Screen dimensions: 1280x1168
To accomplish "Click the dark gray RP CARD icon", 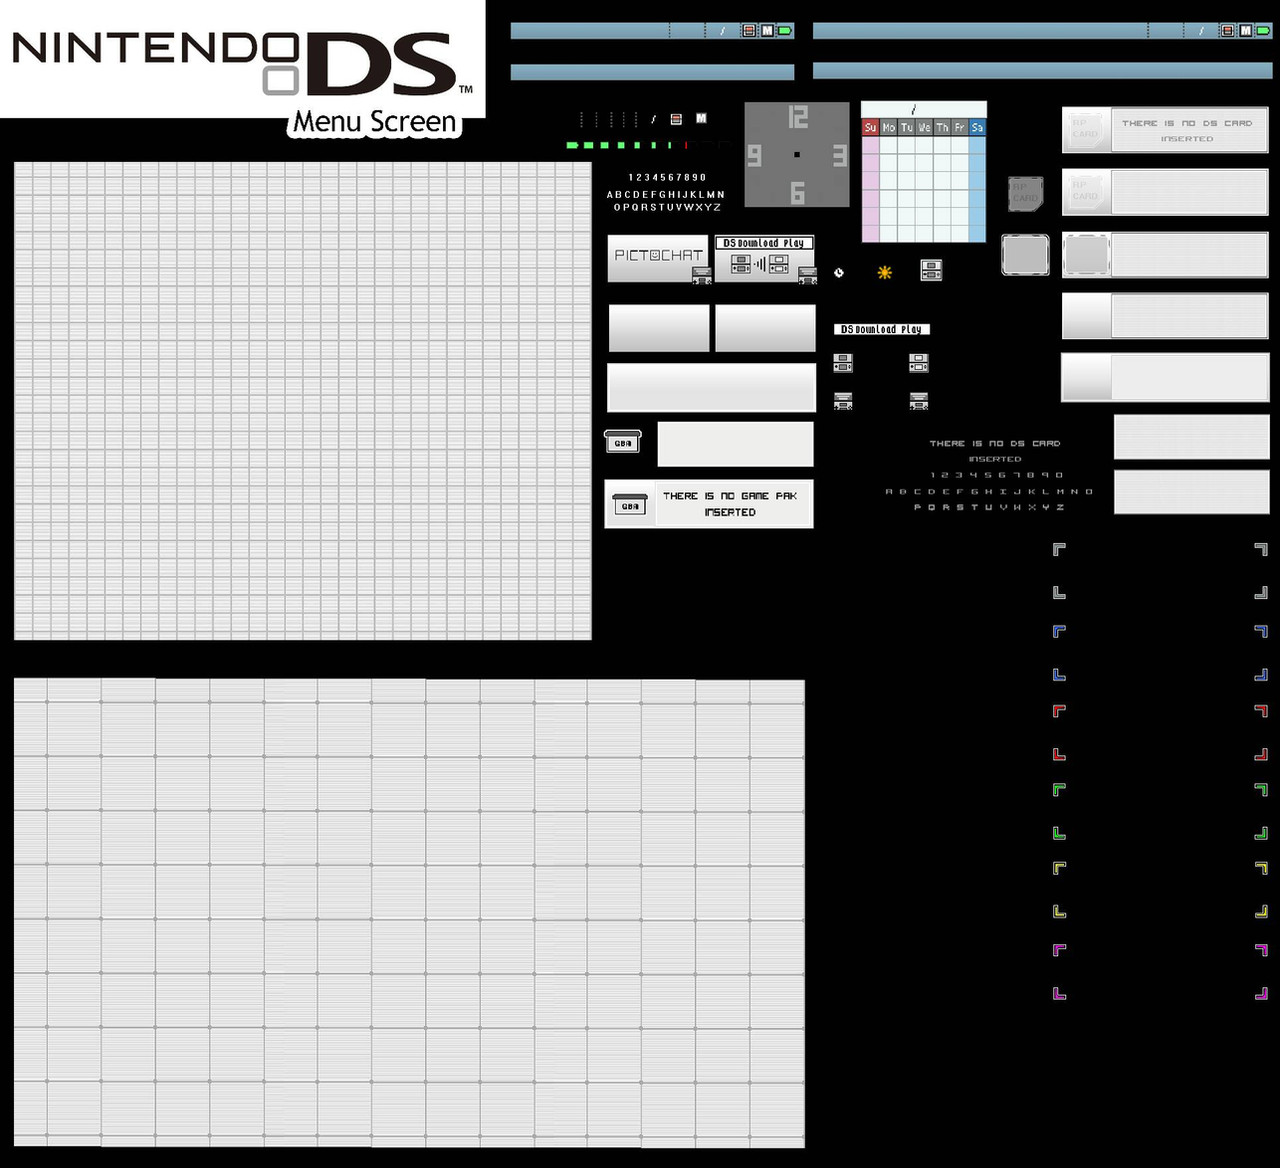I will click(1025, 193).
